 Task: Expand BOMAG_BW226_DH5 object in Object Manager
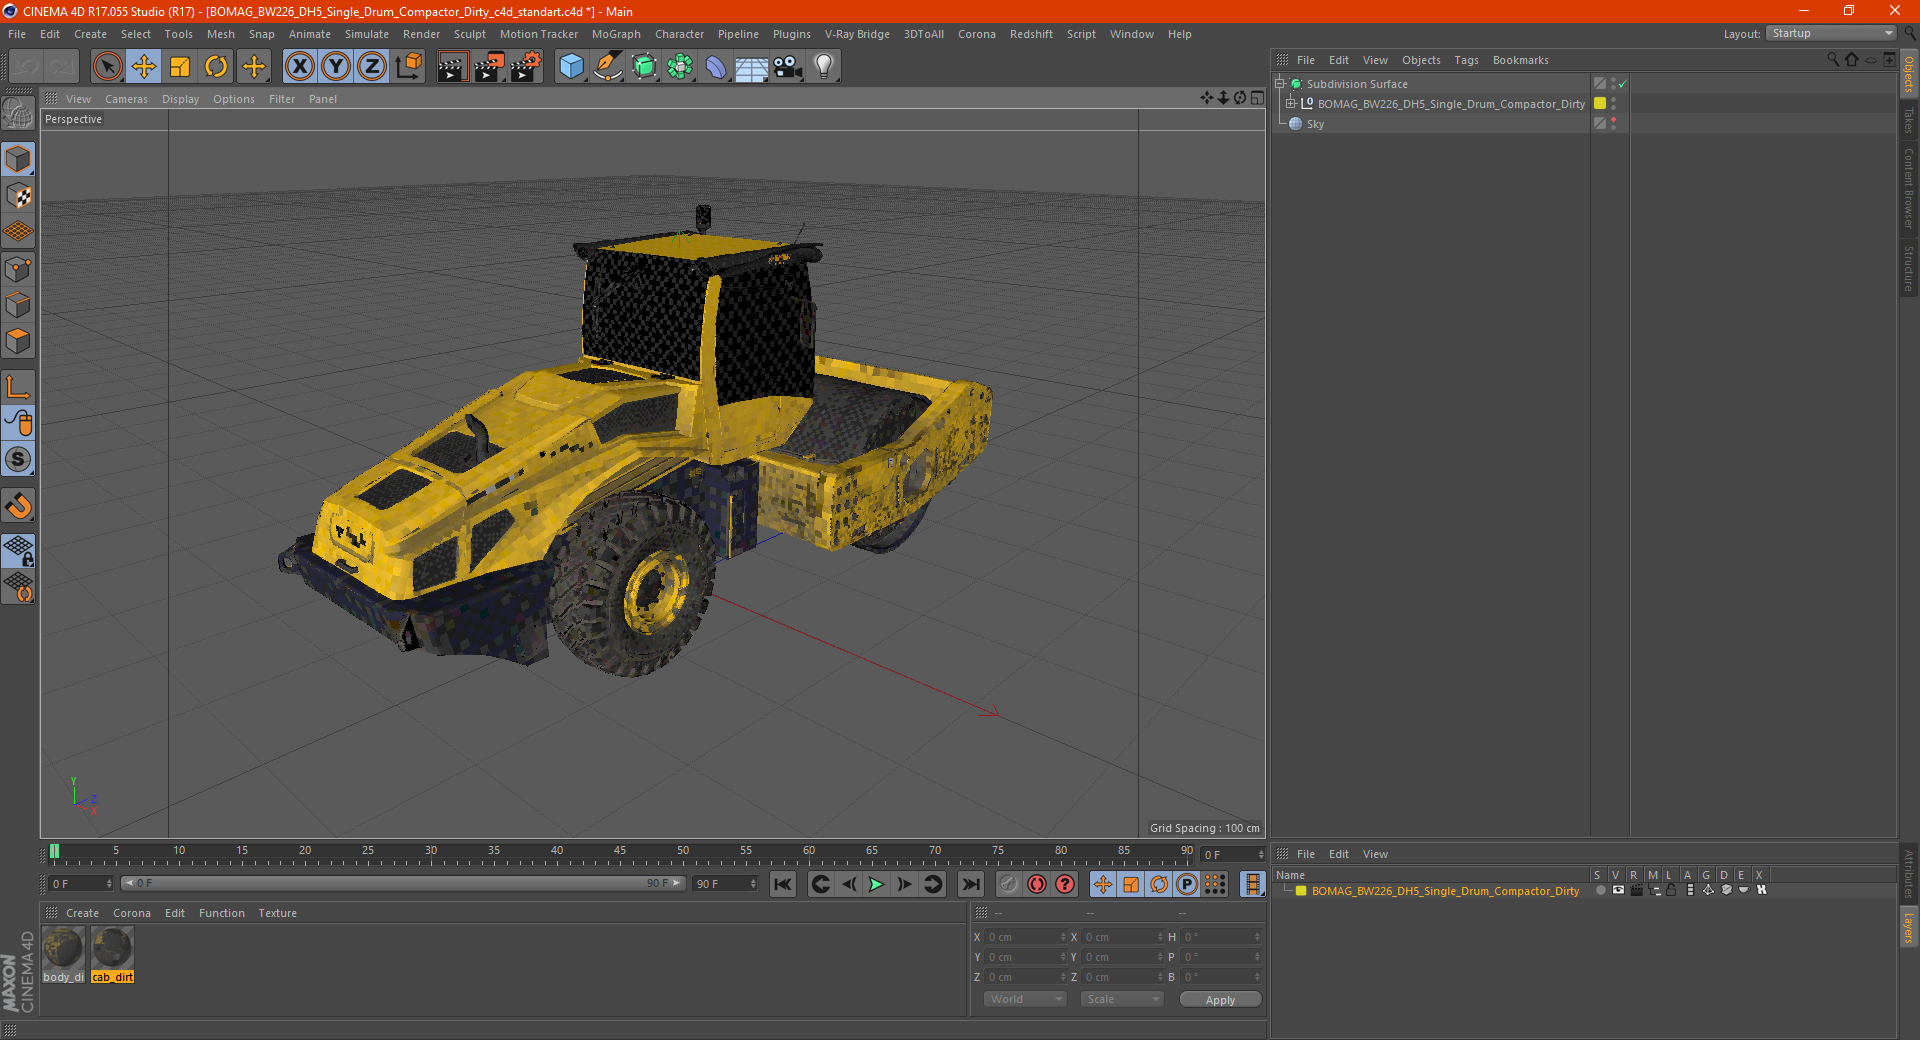1290,104
